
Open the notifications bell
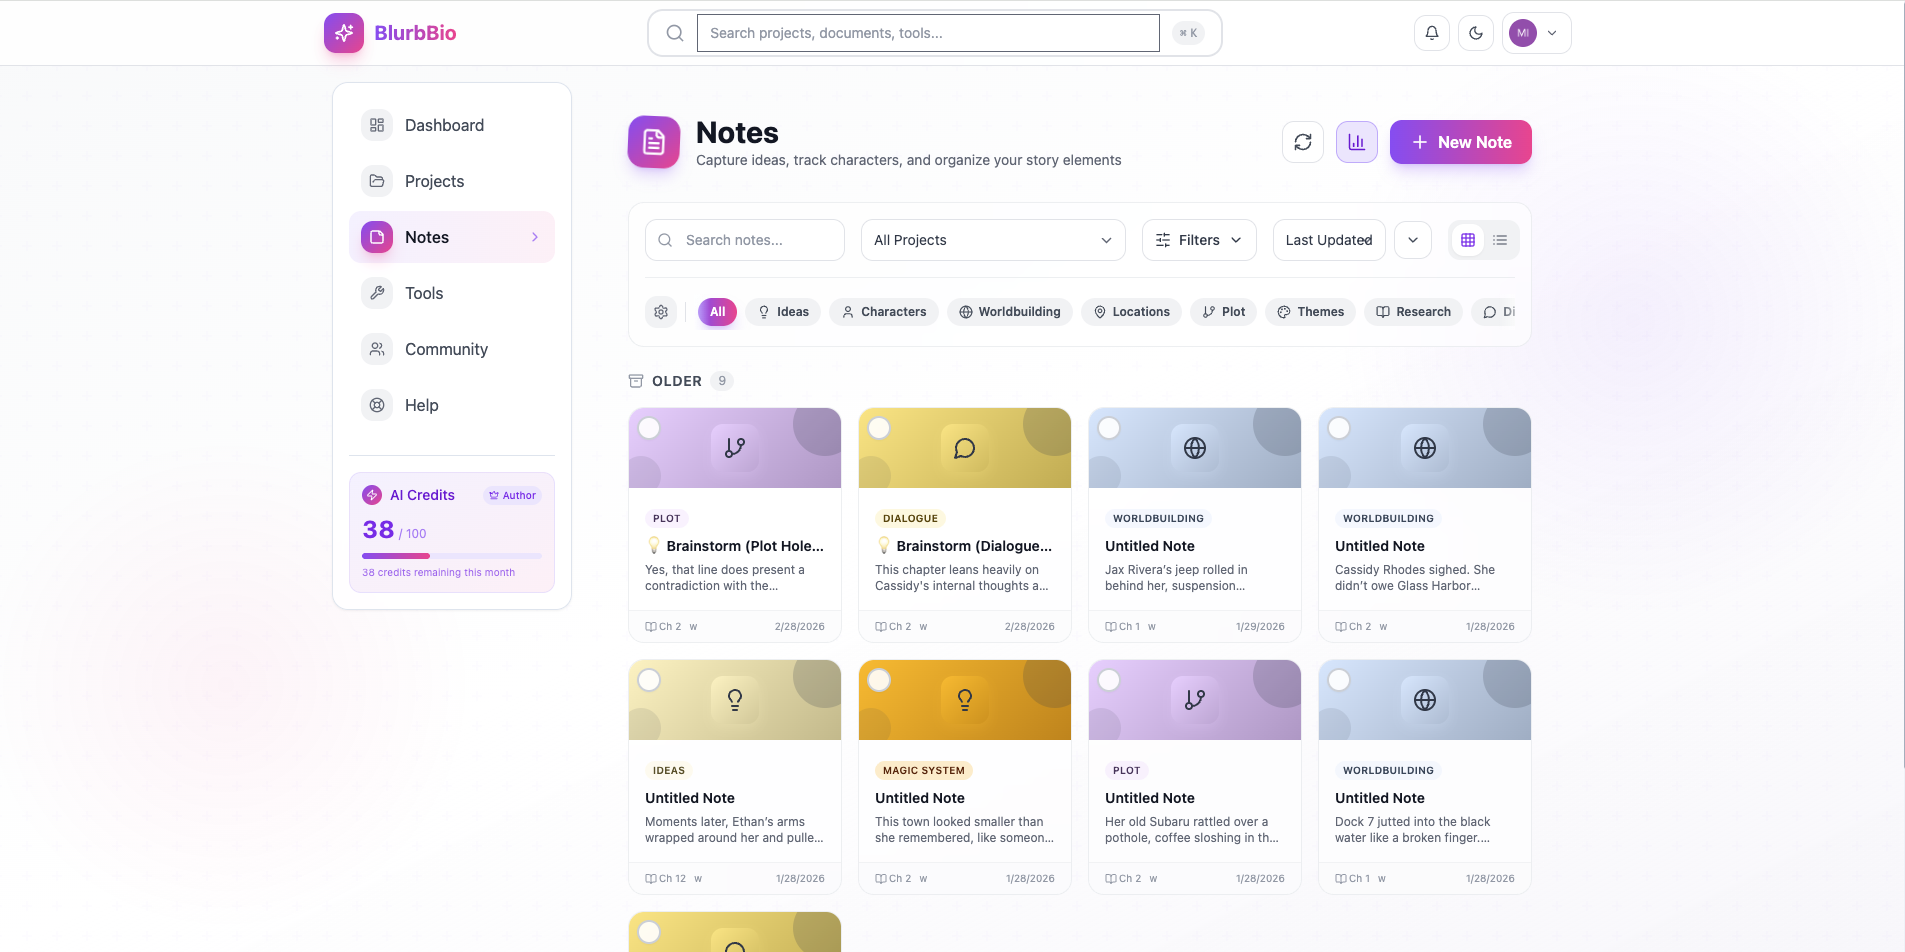click(1432, 33)
